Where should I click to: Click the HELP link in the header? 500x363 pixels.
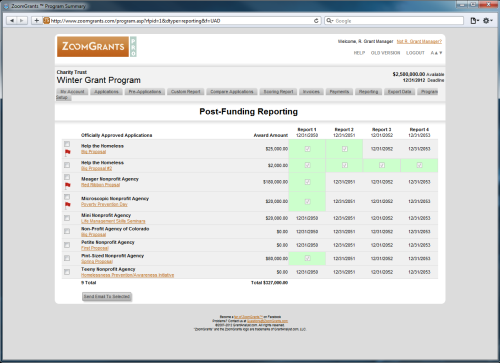pyautogui.click(x=359, y=53)
